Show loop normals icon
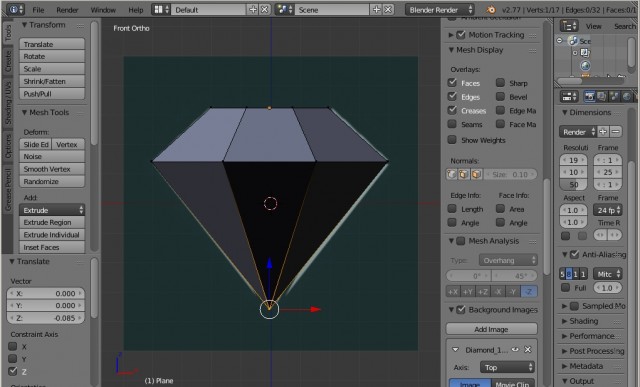 (x=464, y=174)
